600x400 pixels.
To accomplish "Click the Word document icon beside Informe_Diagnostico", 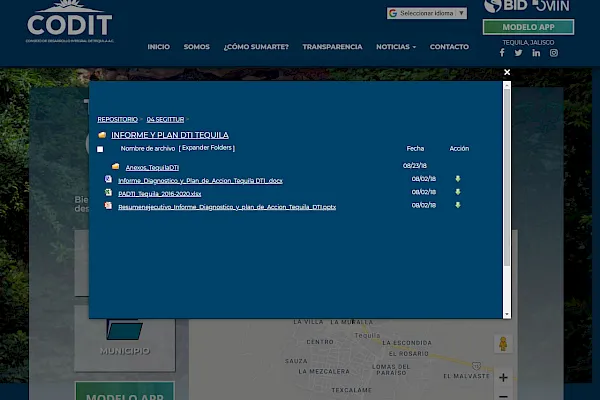I will pyautogui.click(x=108, y=179).
